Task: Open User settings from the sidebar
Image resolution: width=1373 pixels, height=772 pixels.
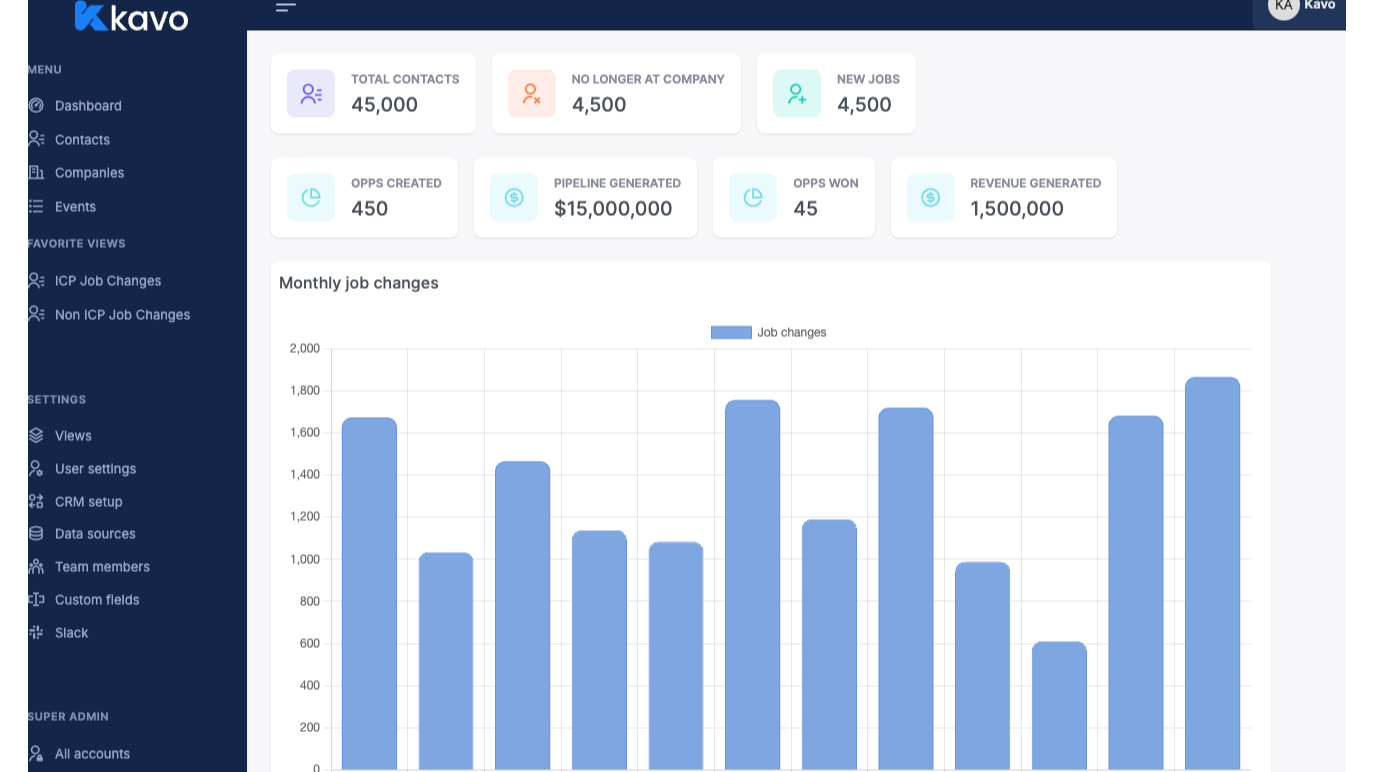Action: coord(96,468)
